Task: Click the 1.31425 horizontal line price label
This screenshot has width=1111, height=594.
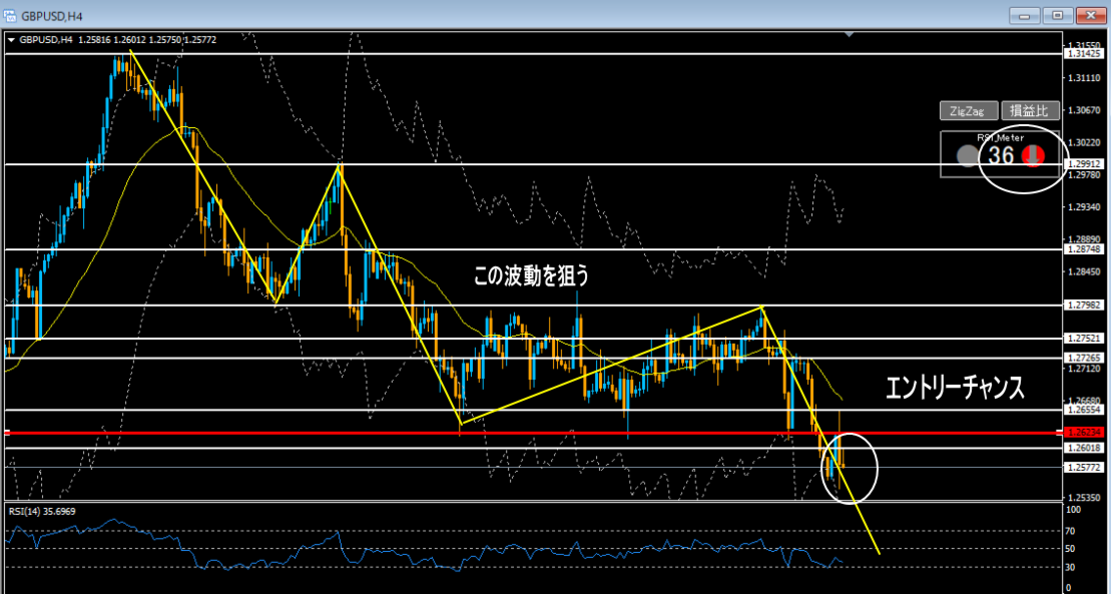Action: click(x=1084, y=55)
